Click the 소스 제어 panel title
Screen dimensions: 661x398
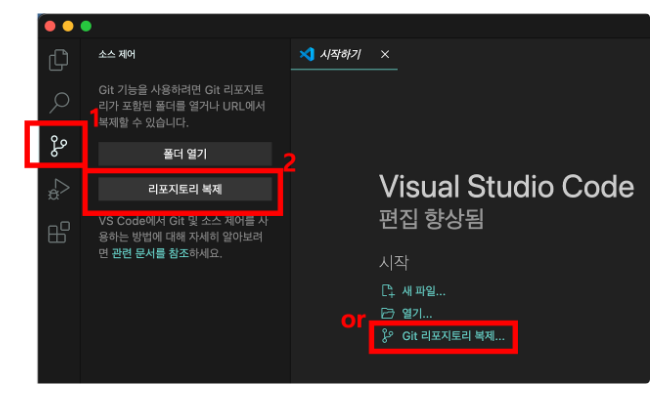[x=117, y=54]
